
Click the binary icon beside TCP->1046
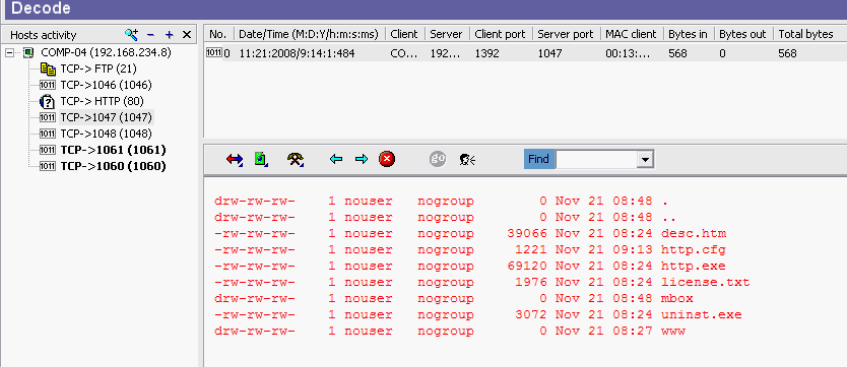48,85
